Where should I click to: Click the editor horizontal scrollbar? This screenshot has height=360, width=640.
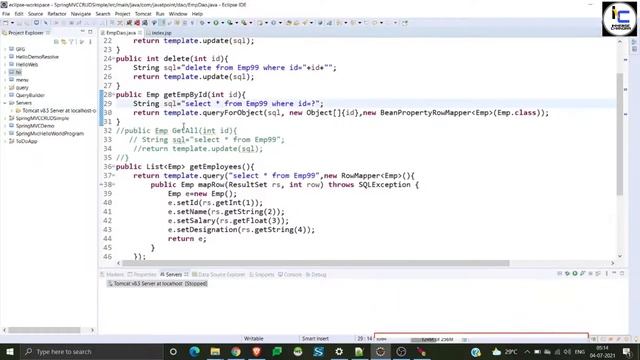[x=316, y=263]
